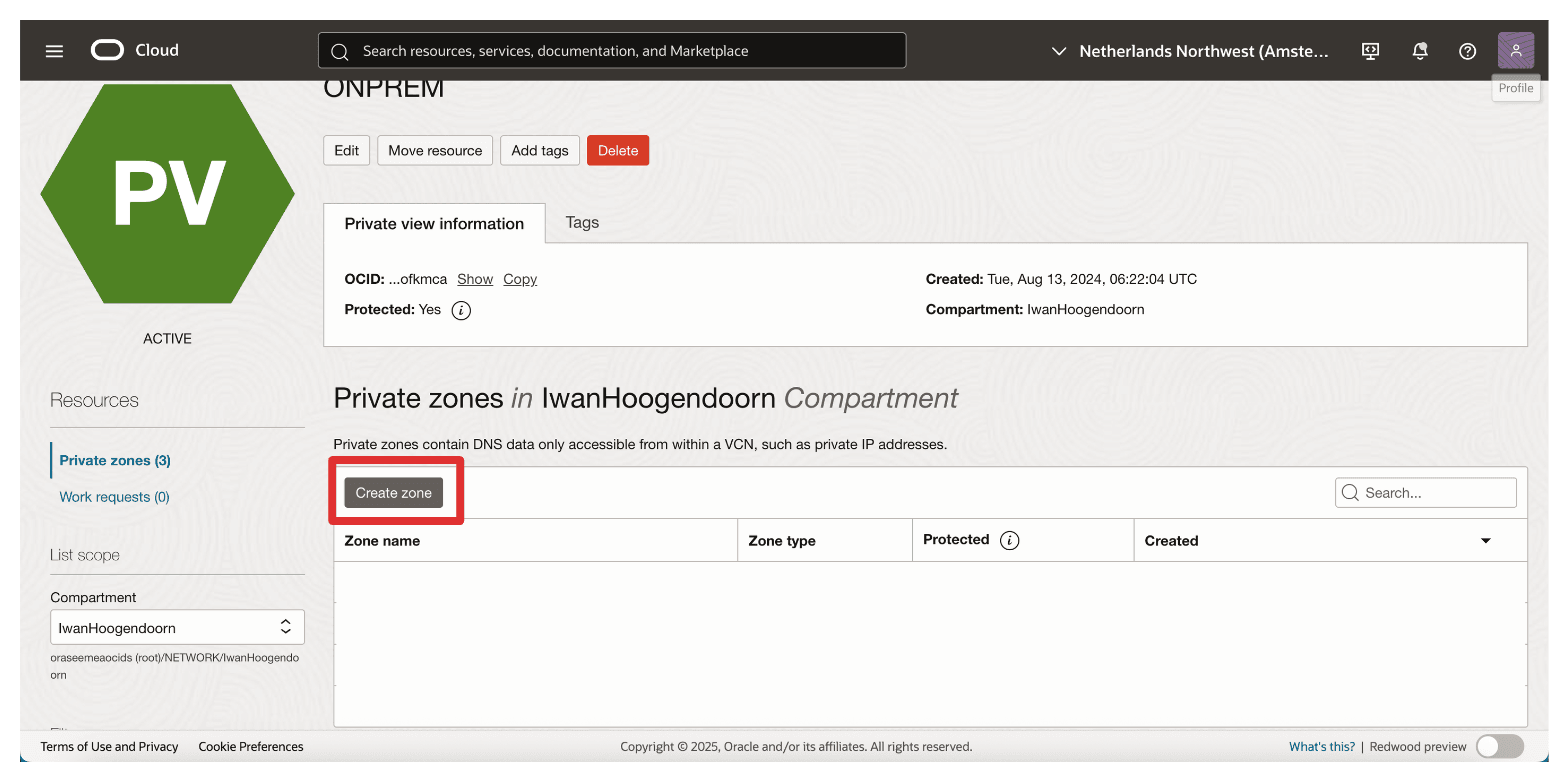This screenshot has height=782, width=1568.
Task: Click the info icon next to Protected: Yes
Action: (461, 310)
